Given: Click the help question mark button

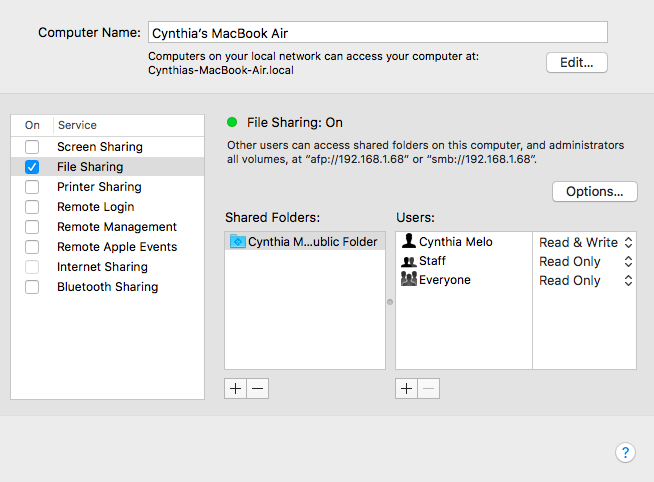Looking at the screenshot, I should tap(625, 453).
